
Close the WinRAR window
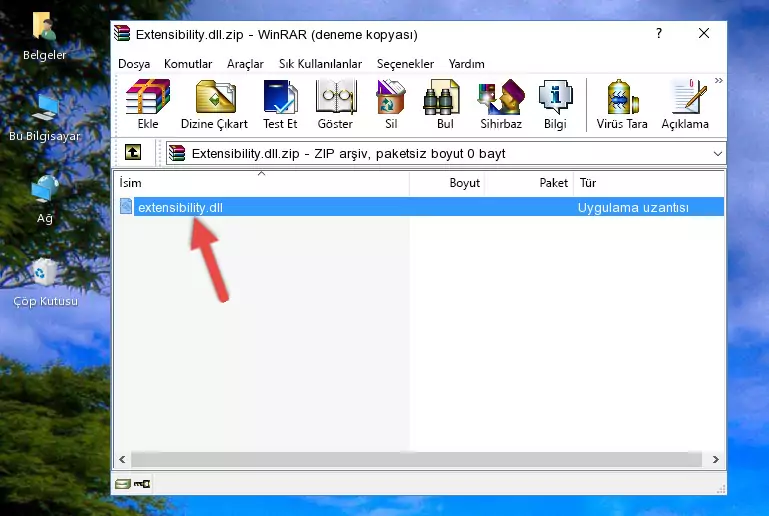tap(704, 33)
